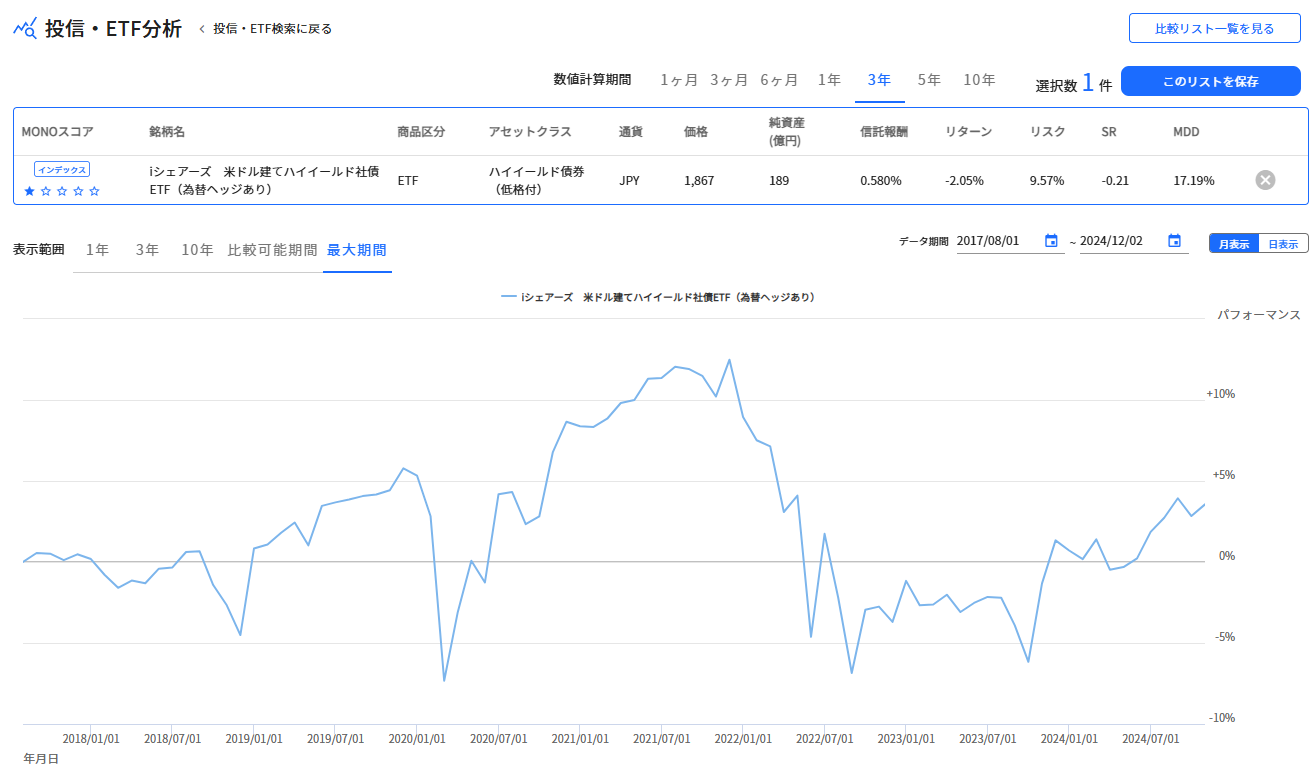Click the SR column header
This screenshot has width=1314, height=781.
1109,131
